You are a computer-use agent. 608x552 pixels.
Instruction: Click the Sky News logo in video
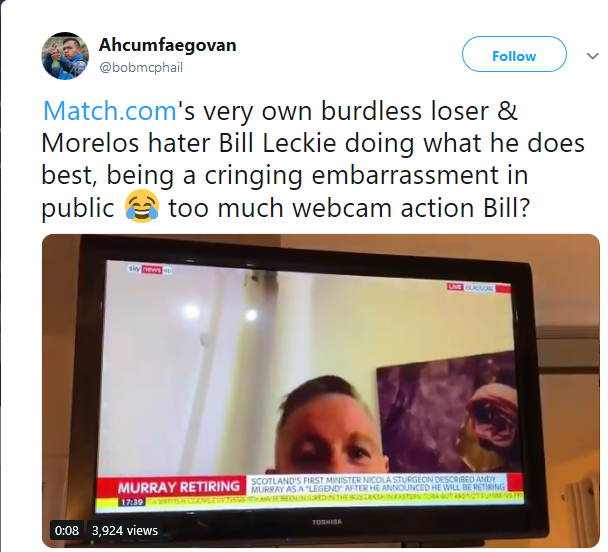click(150, 269)
